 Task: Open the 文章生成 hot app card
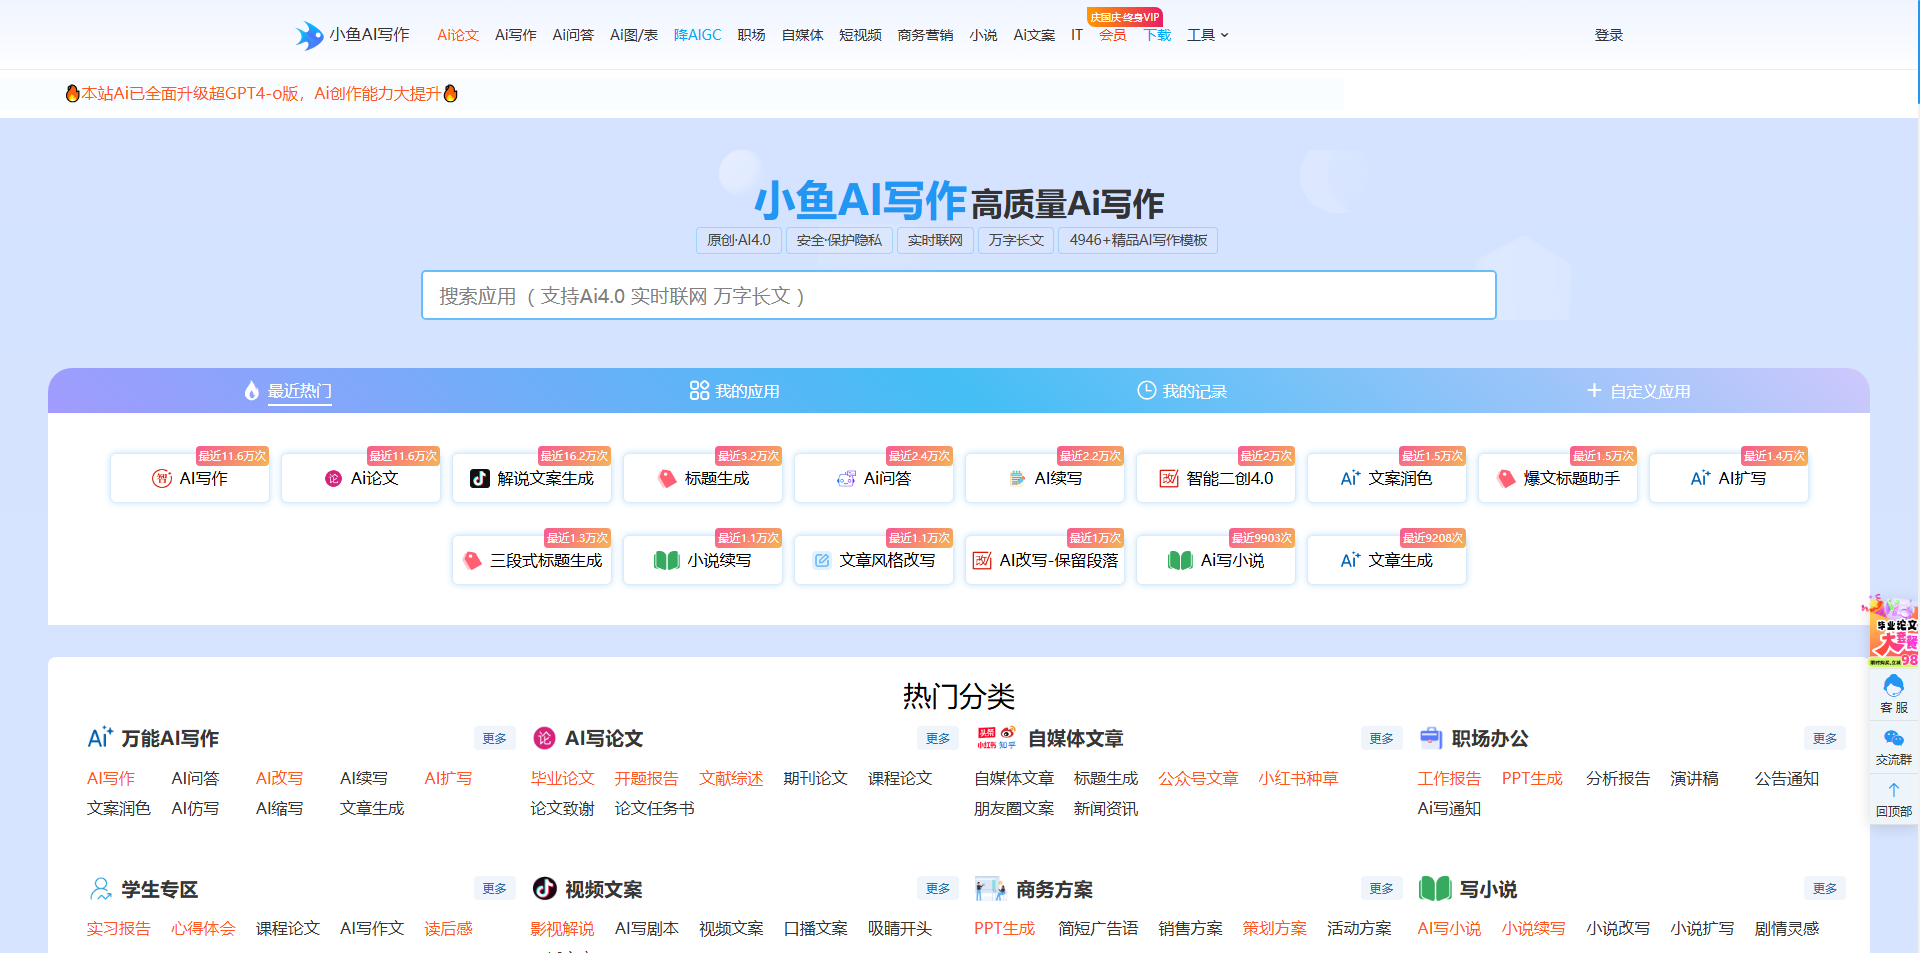pos(1387,560)
